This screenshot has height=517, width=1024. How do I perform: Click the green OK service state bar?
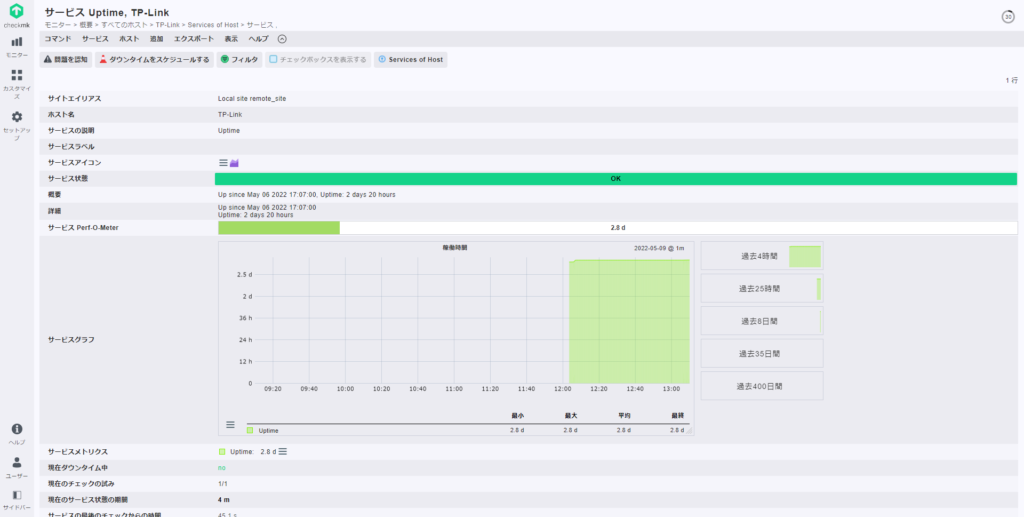(616, 179)
